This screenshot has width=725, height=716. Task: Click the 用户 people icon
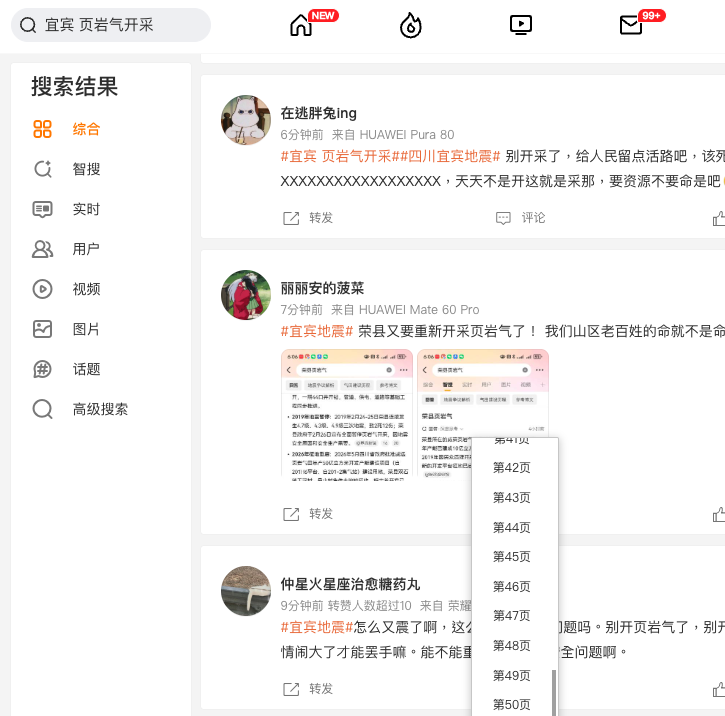43,249
